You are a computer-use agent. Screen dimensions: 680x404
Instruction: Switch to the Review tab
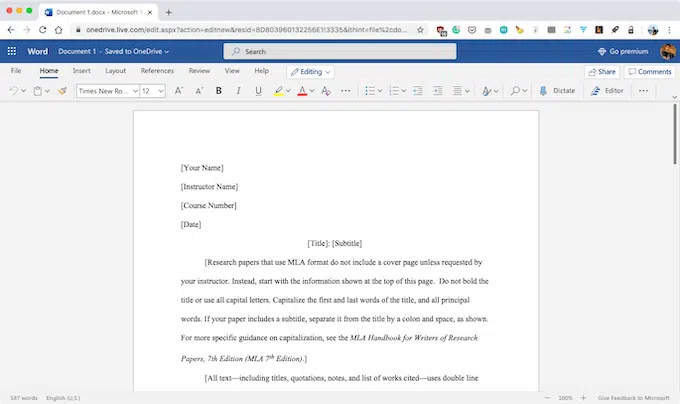tap(199, 71)
